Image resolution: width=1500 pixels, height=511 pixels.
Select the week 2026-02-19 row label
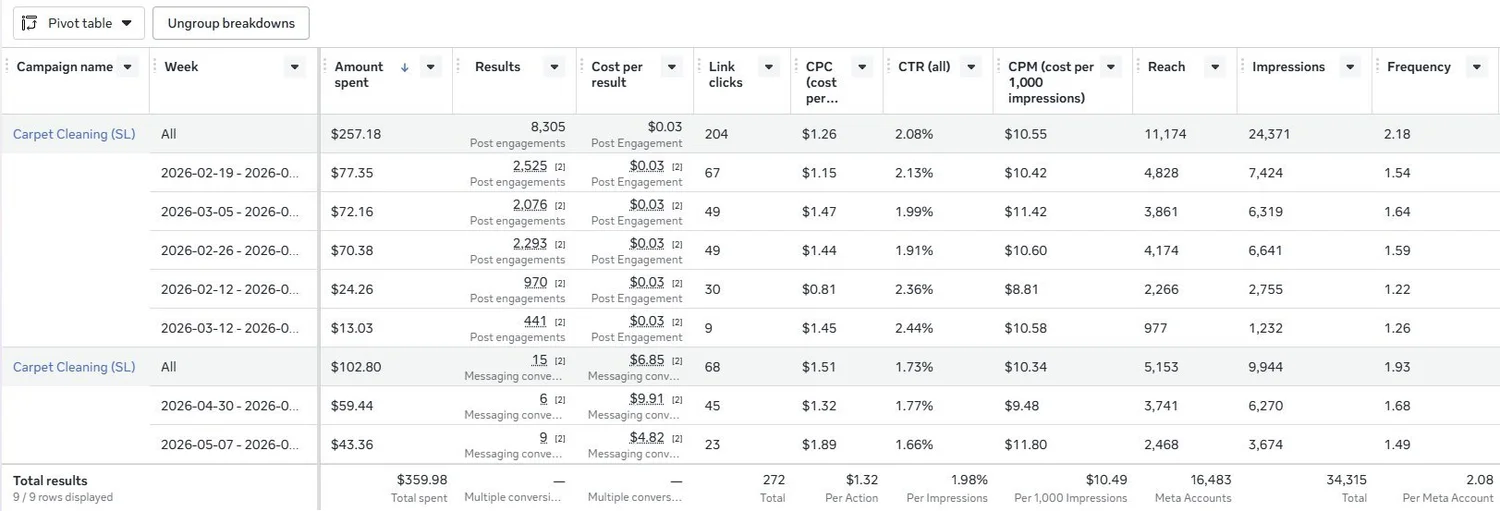(x=230, y=173)
